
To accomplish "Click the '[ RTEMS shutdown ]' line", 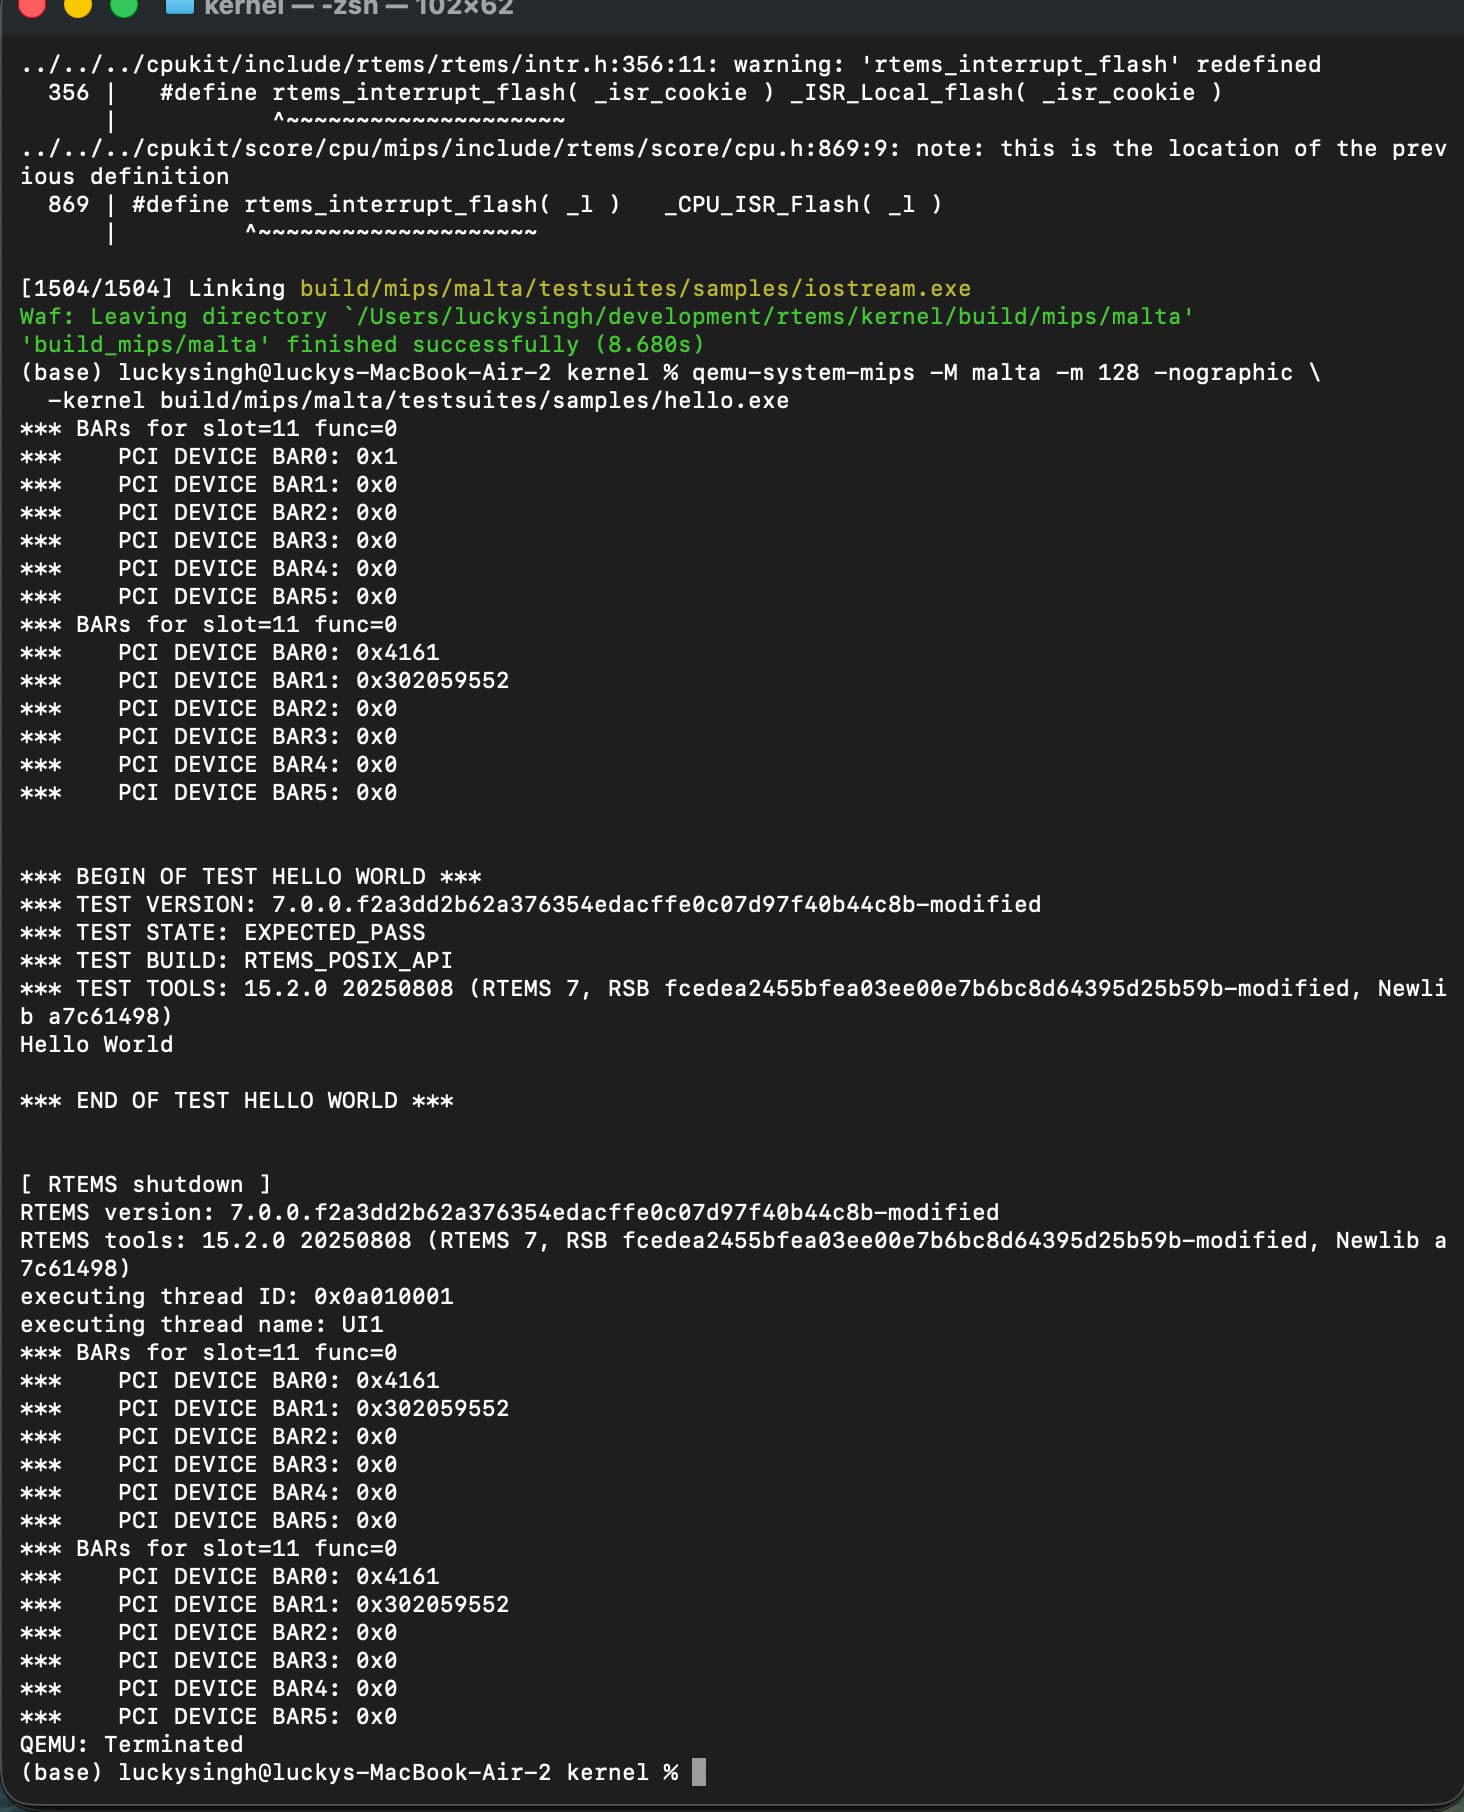I will pyautogui.click(x=145, y=1185).
